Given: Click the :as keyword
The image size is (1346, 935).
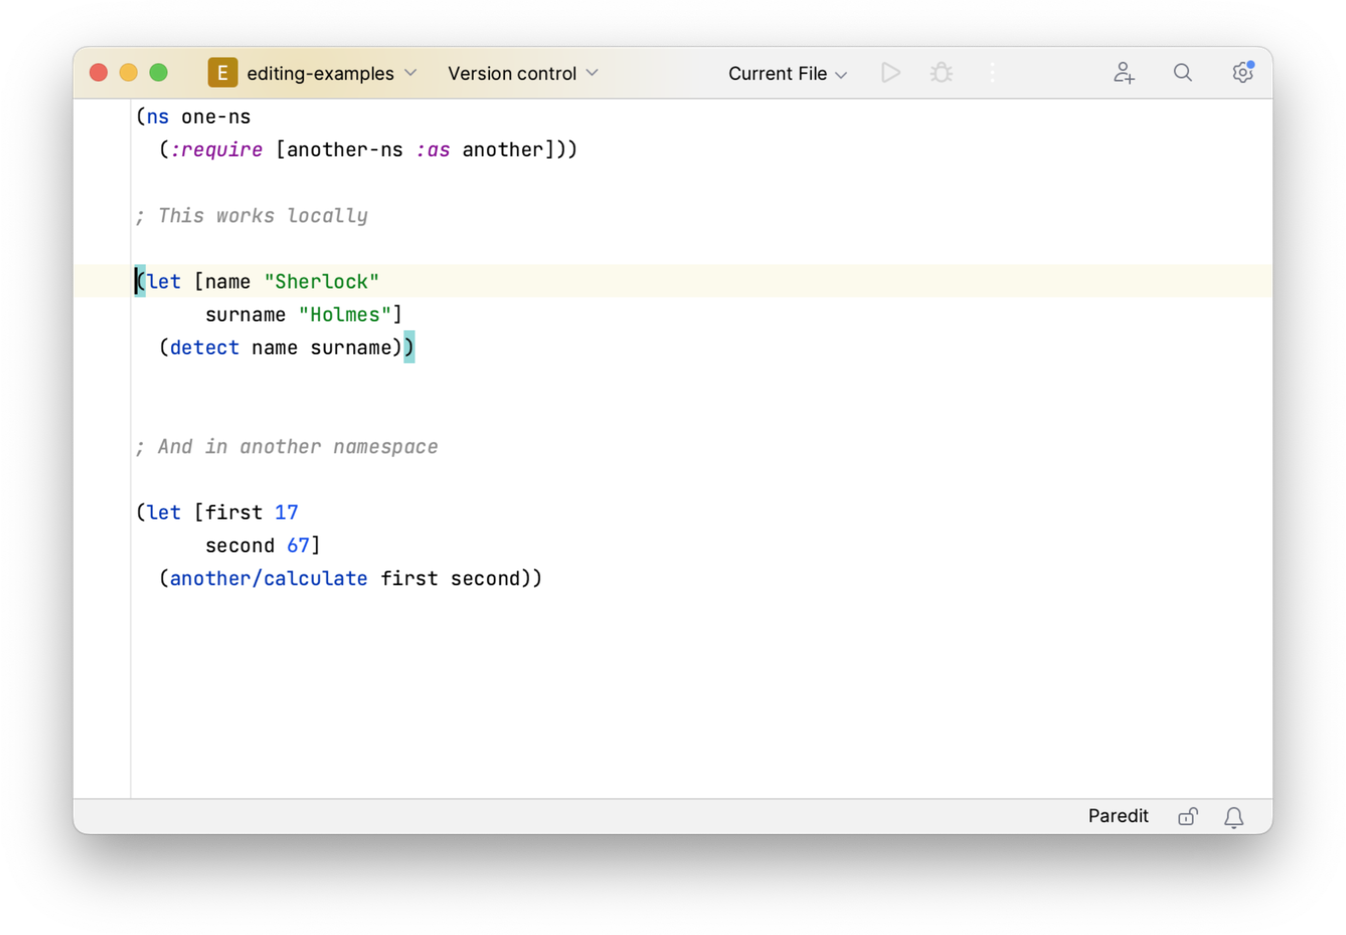Looking at the screenshot, I should (x=433, y=150).
